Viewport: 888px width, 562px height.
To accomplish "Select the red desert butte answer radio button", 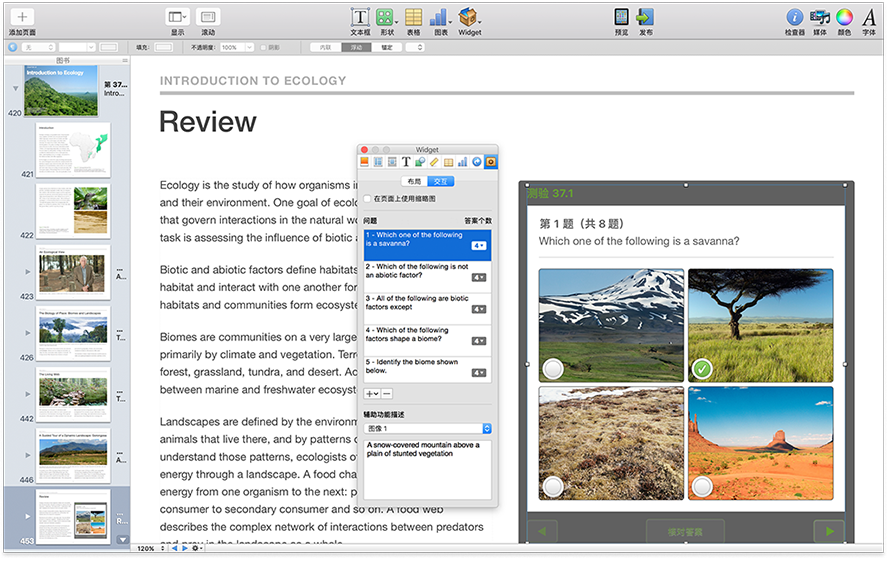I will [702, 486].
